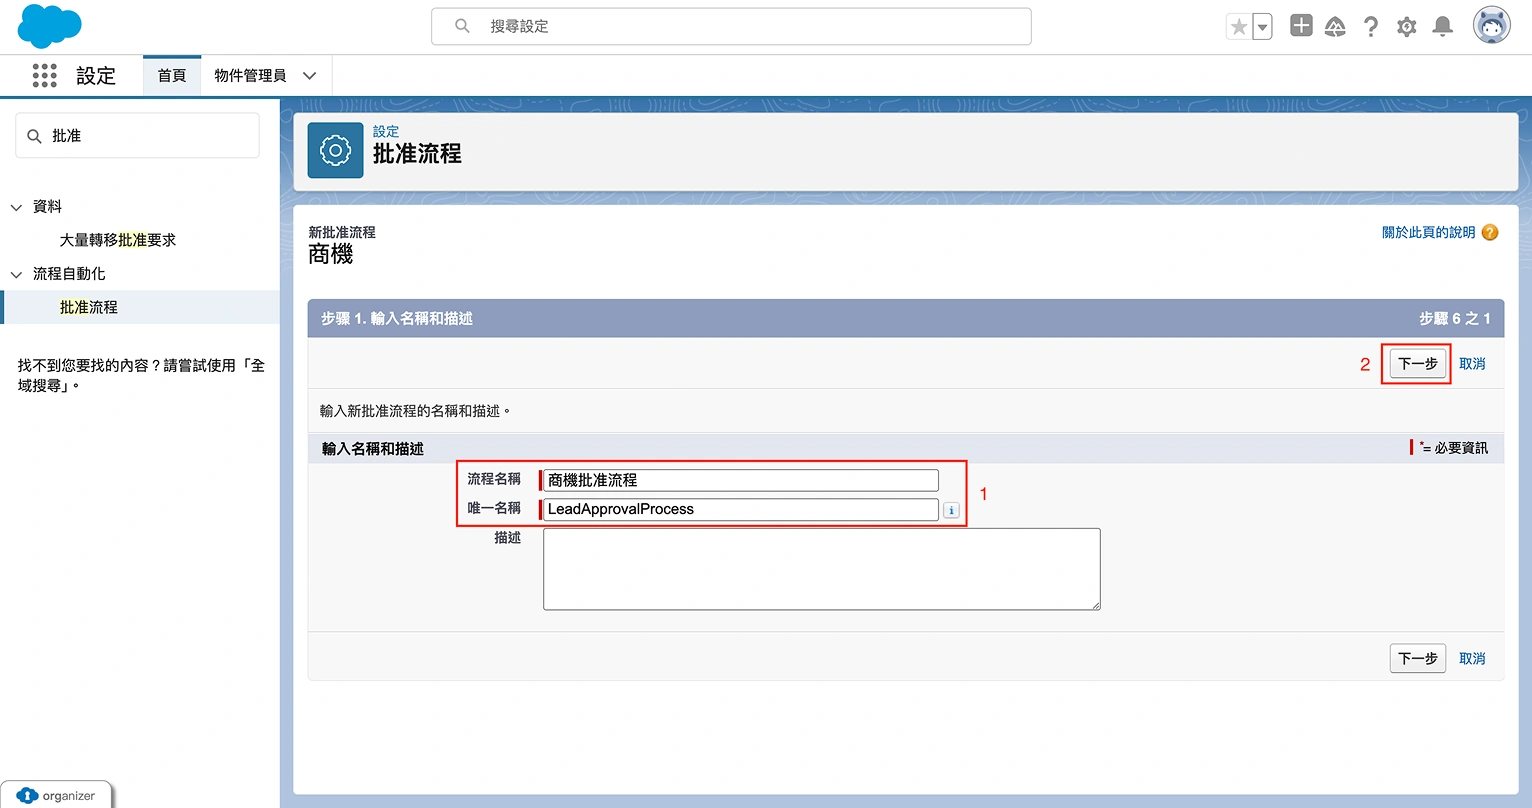The height and width of the screenshot is (808, 1532).
Task: Open the 關於此頁的說明 help link
Action: pyautogui.click(x=1428, y=232)
